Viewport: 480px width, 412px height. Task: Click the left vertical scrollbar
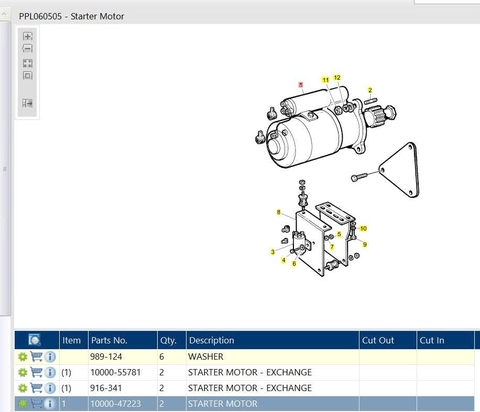pos(5,168)
